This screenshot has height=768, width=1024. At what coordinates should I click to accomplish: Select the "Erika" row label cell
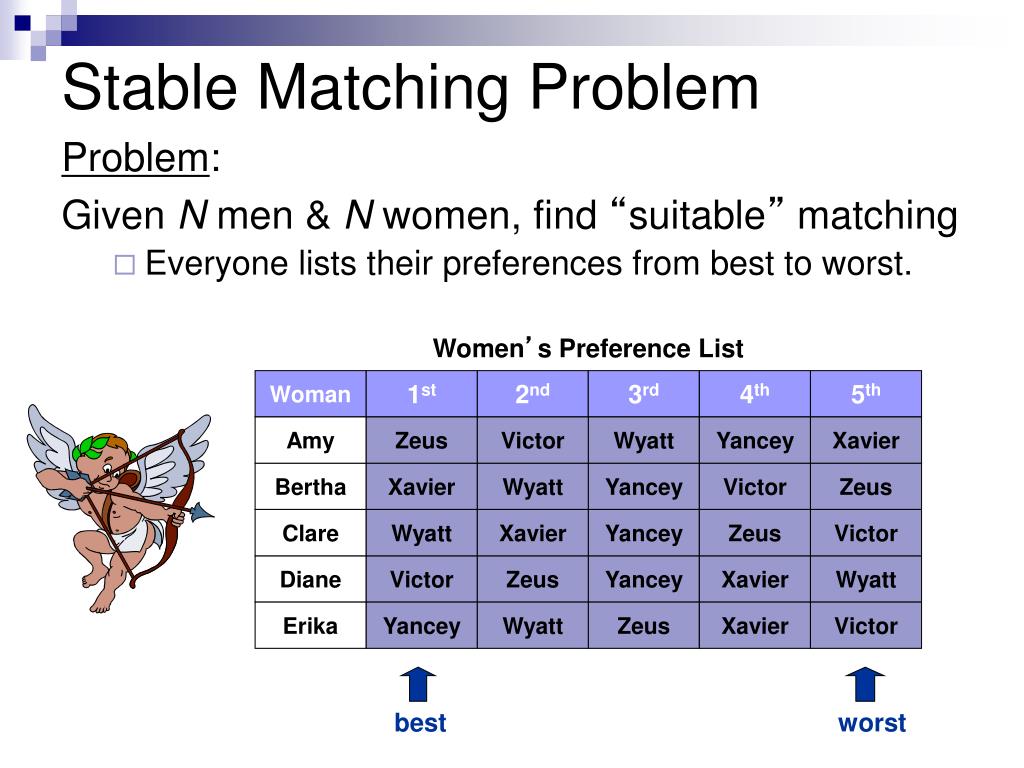pos(310,626)
